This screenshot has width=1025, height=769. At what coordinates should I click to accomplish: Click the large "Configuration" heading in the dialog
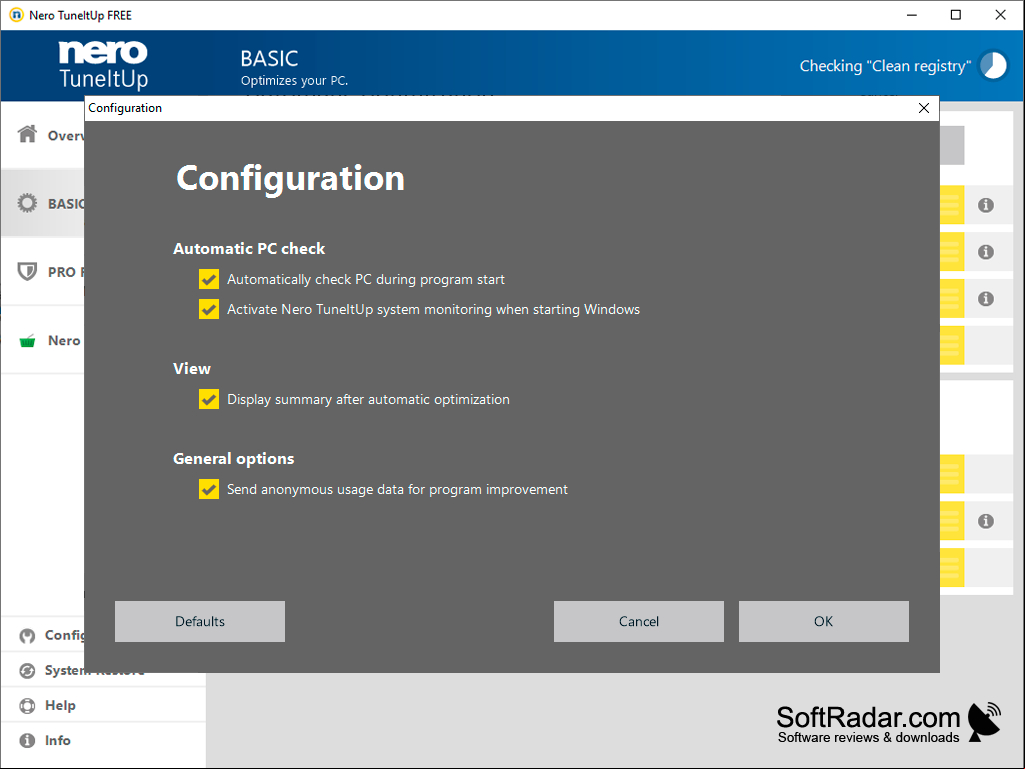click(291, 178)
